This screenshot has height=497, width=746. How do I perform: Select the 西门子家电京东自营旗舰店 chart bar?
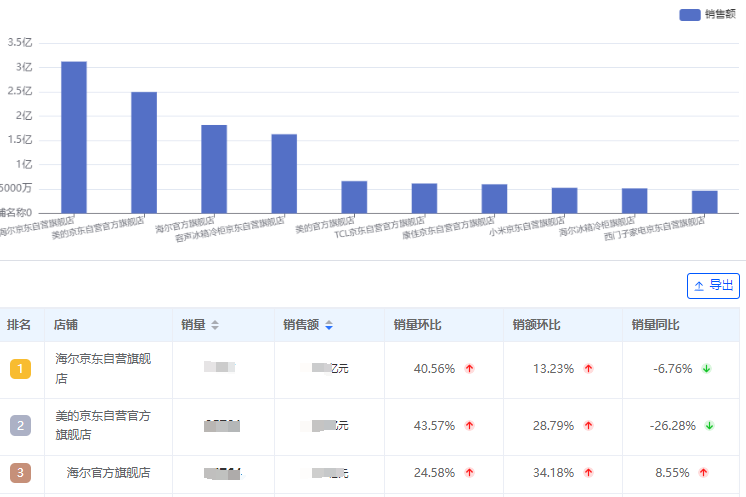tap(705, 202)
